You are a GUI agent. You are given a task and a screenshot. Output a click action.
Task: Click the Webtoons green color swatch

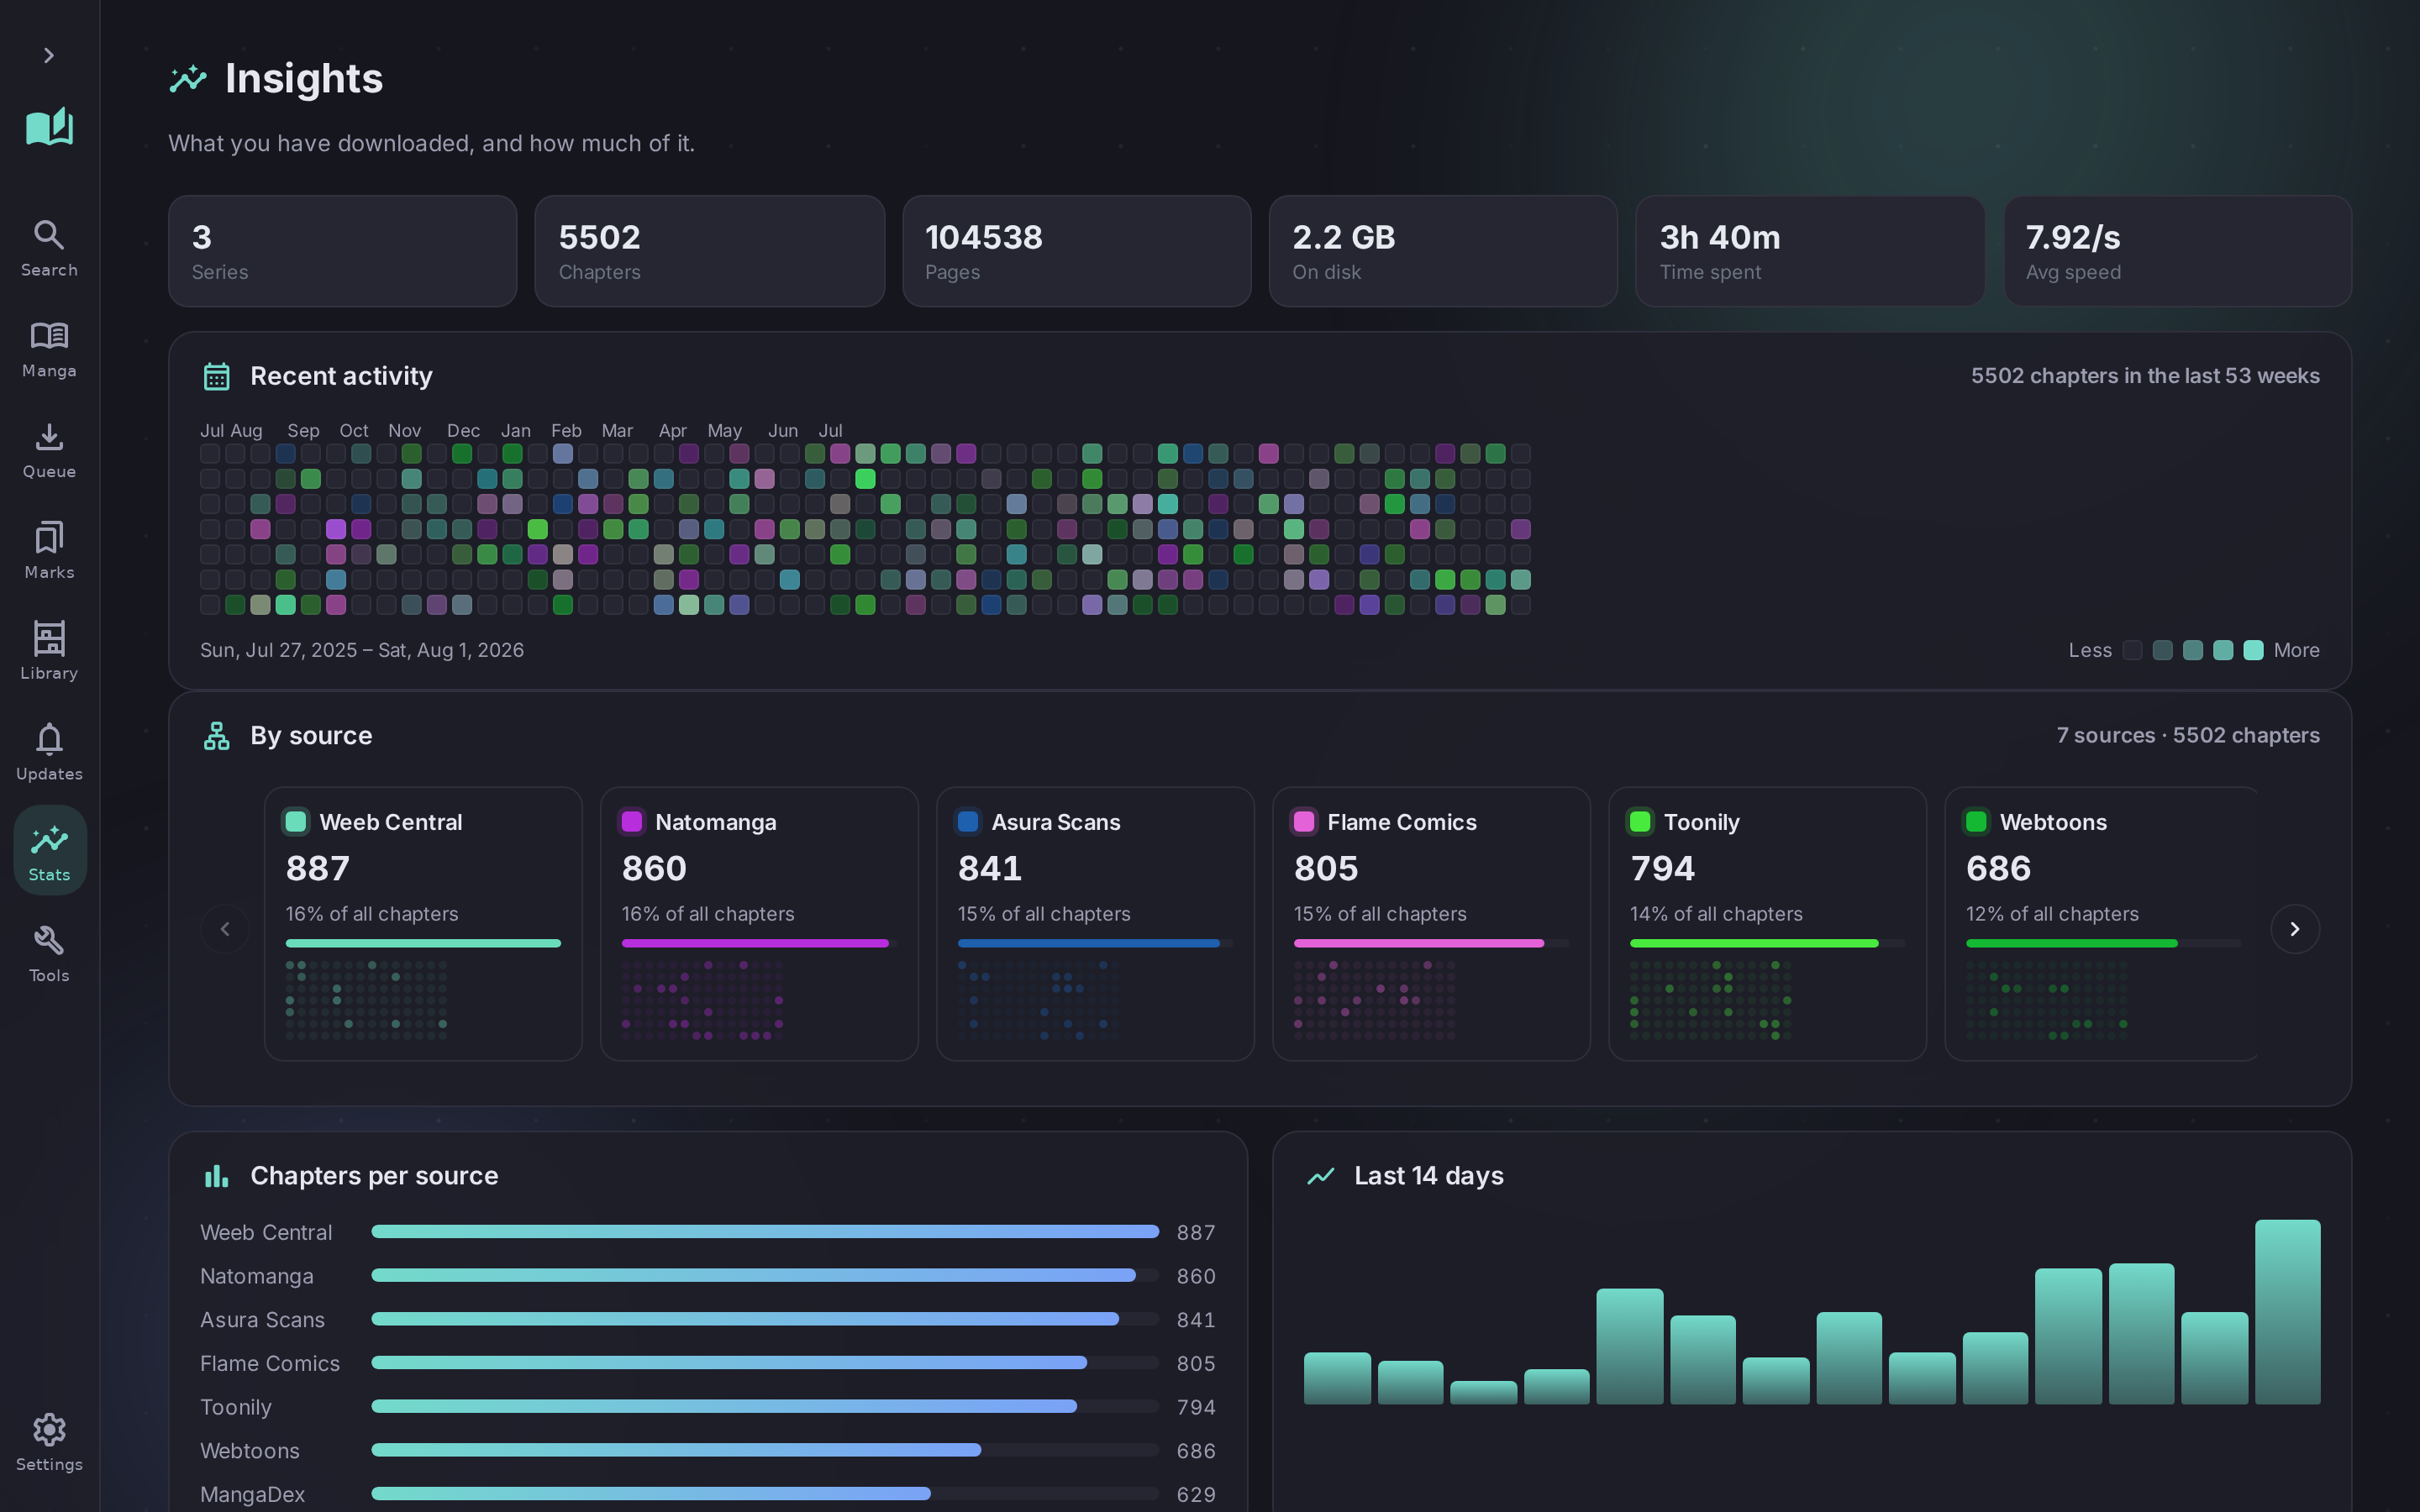tap(1976, 822)
